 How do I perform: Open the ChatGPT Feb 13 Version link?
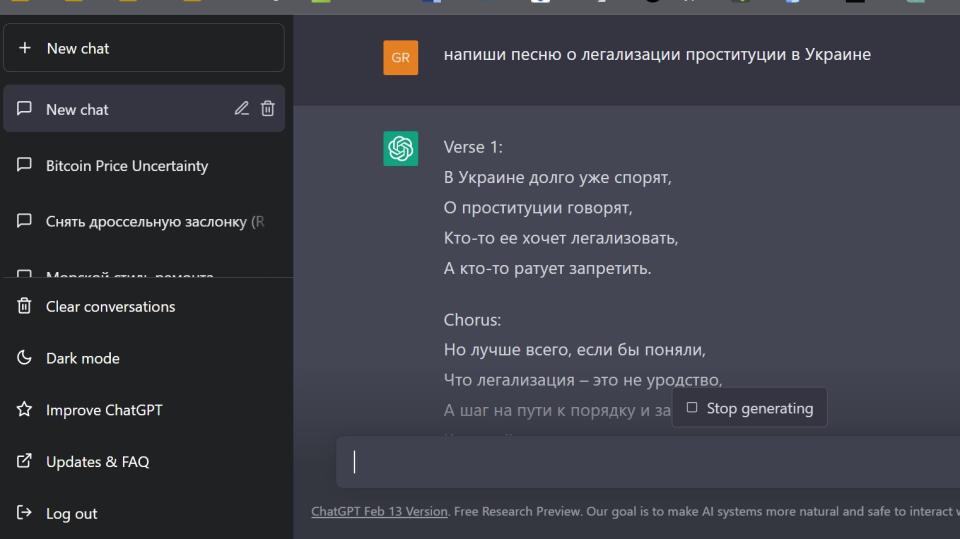point(379,511)
